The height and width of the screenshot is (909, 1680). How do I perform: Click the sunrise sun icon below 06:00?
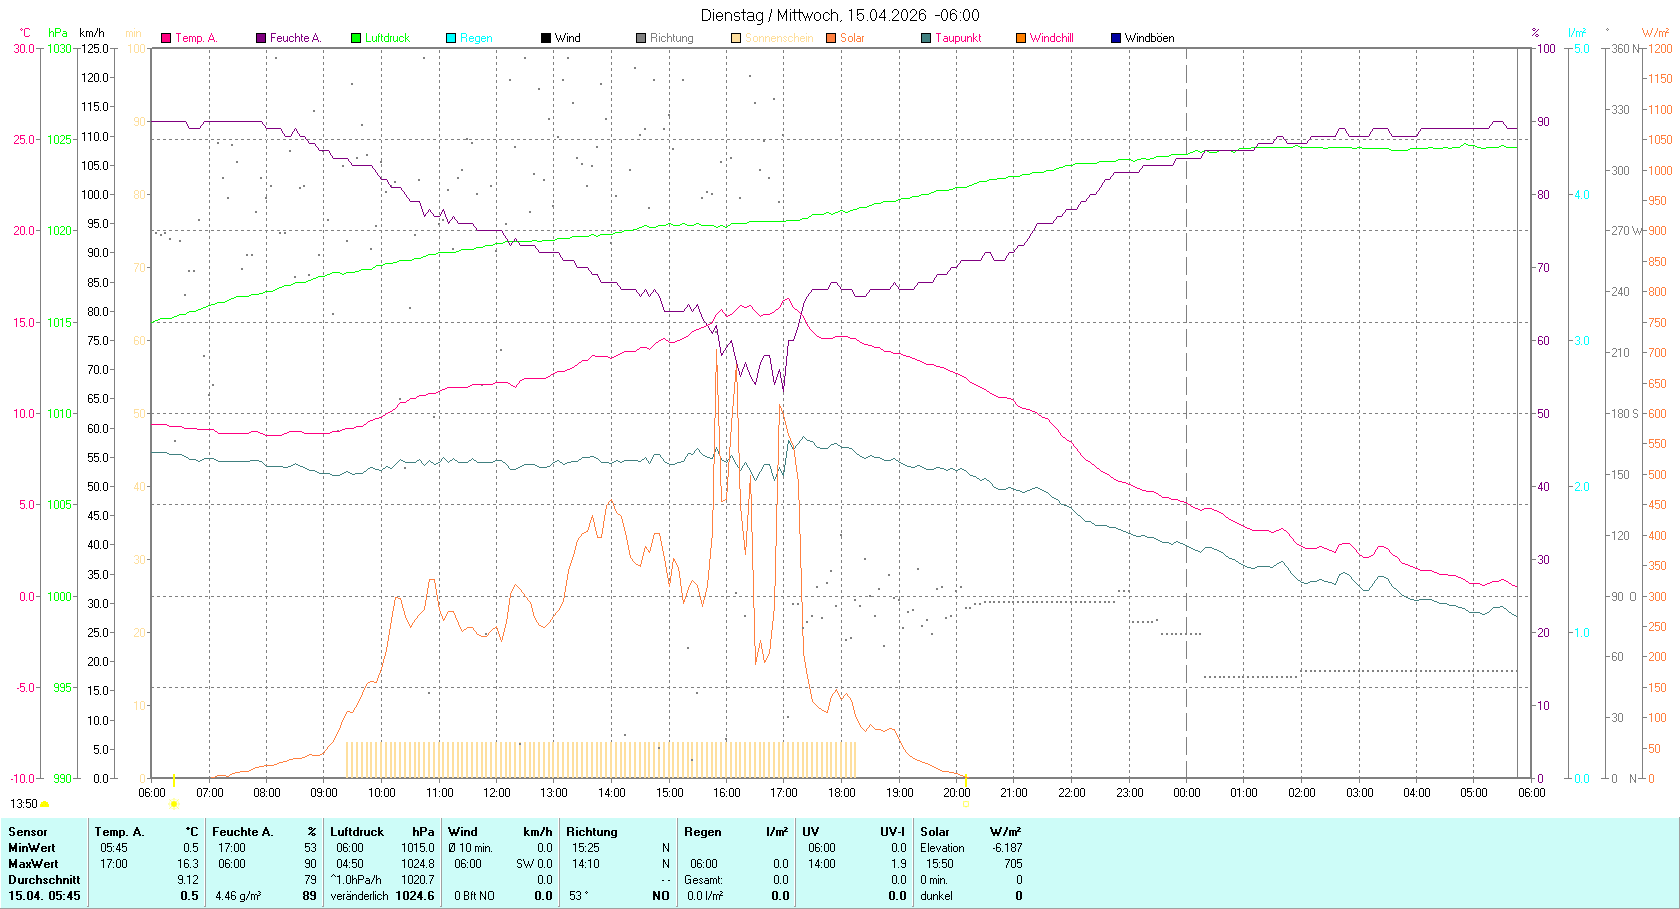174,804
